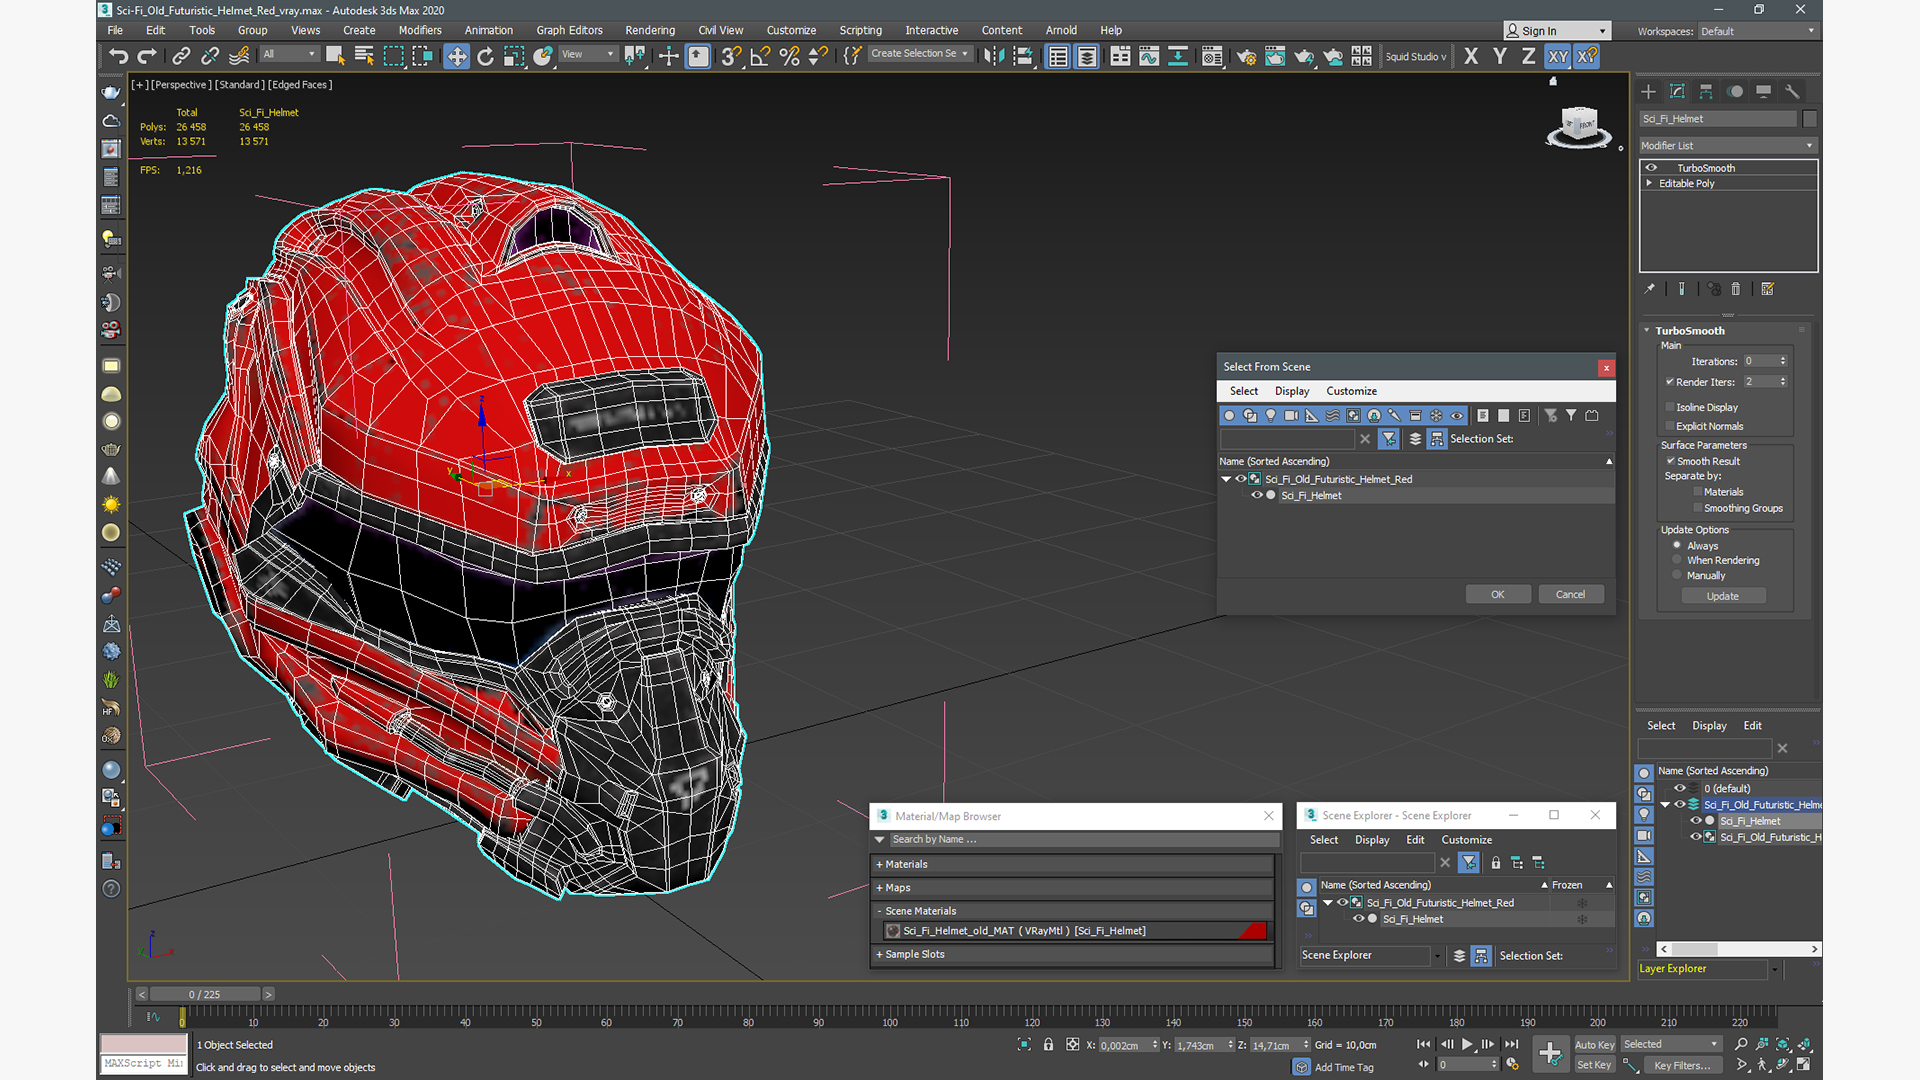
Task: Open the Sign In dropdown
Action: tap(1557, 31)
